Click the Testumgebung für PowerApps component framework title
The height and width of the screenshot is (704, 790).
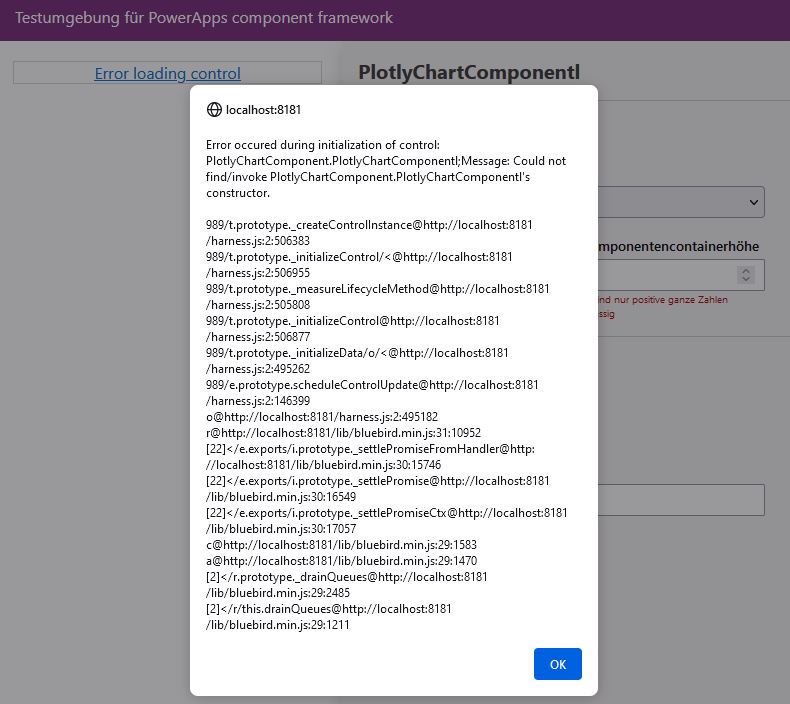(x=204, y=18)
